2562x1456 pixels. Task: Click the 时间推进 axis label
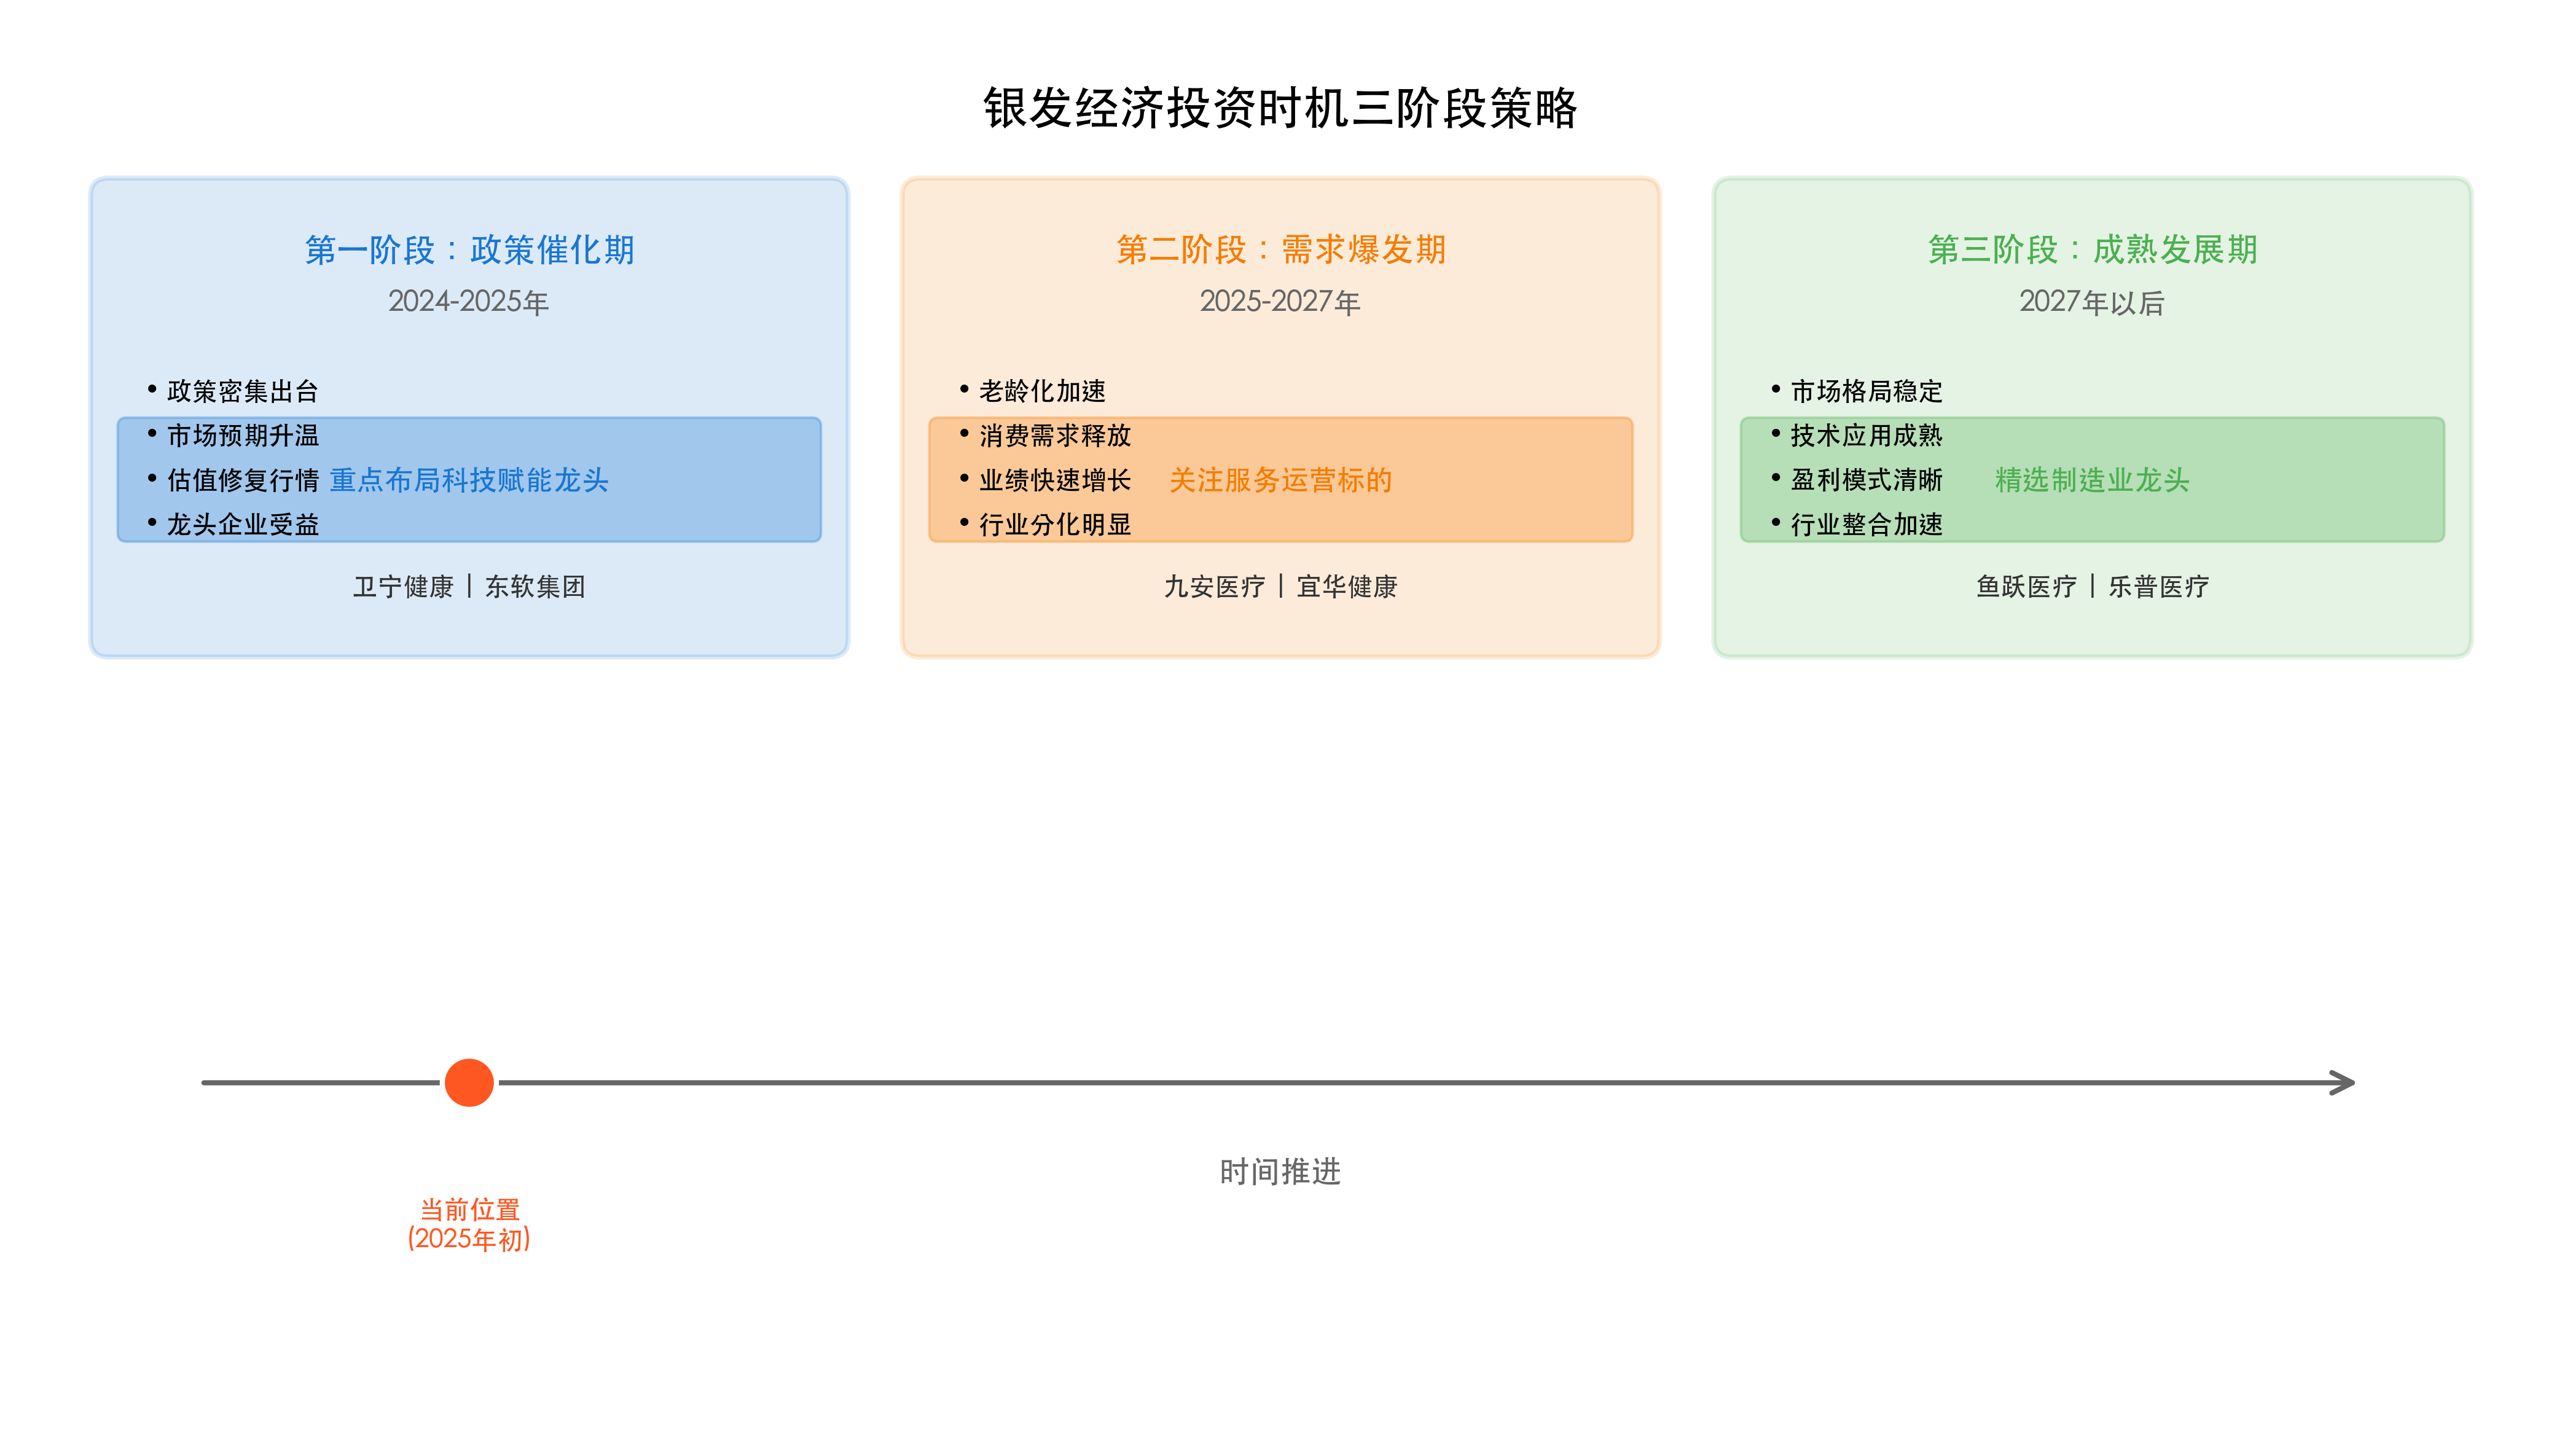point(1280,1172)
